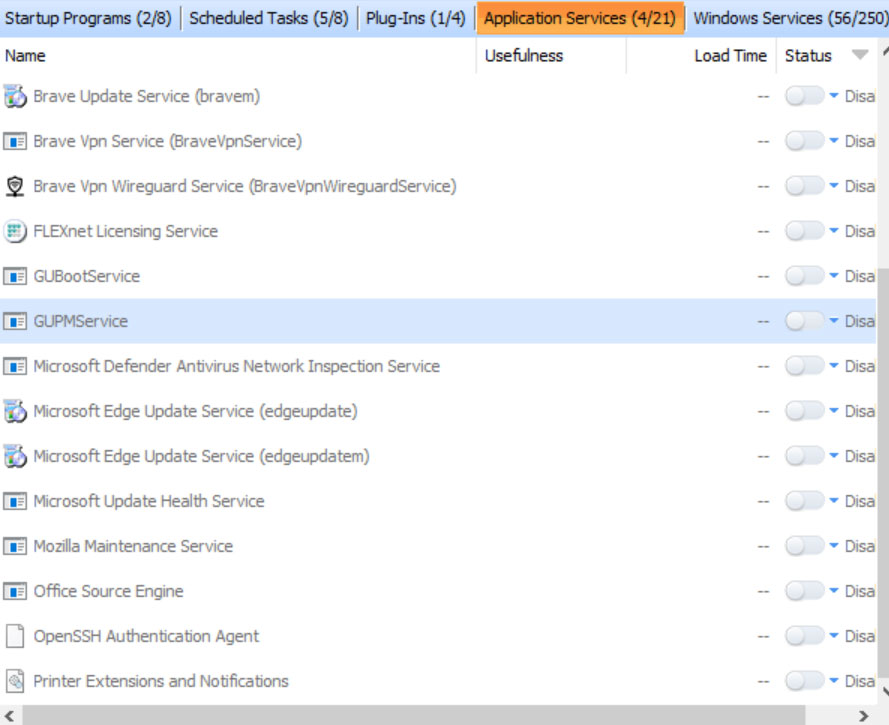Toggle Brave Update Service (bravem) switch
Viewport: 889px width, 725px height.
click(805, 96)
